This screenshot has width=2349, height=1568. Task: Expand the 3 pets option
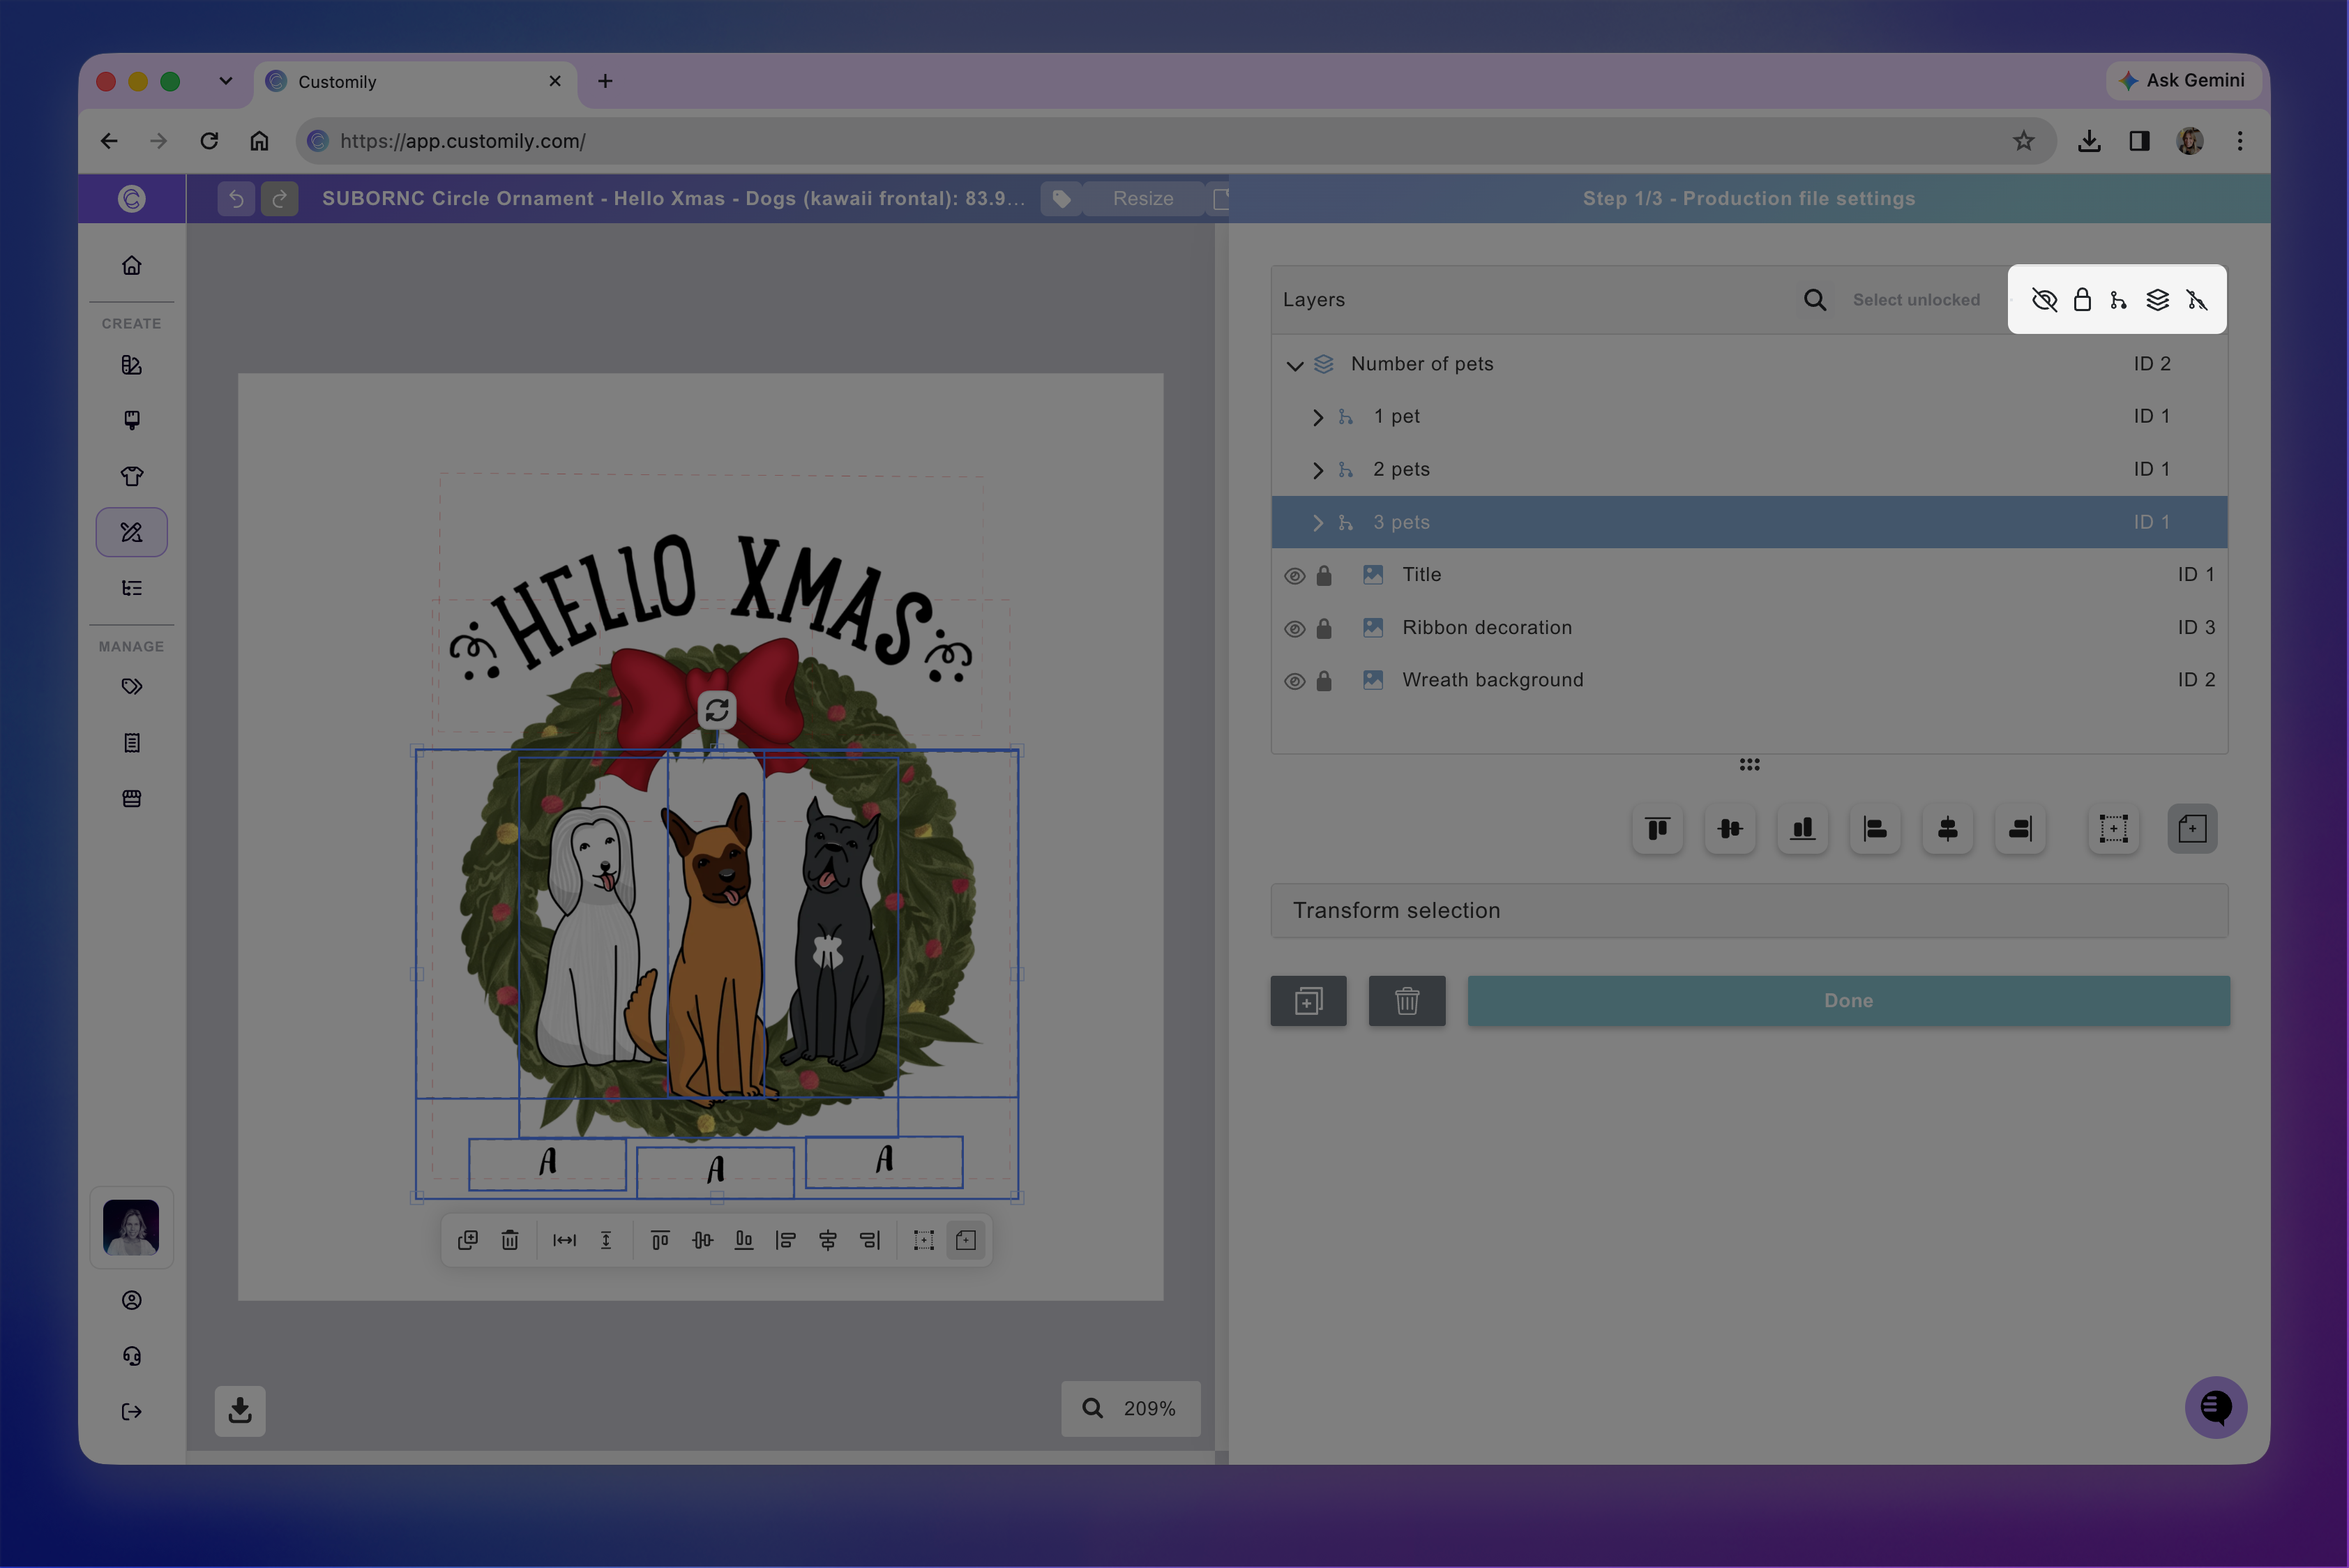coord(1317,523)
